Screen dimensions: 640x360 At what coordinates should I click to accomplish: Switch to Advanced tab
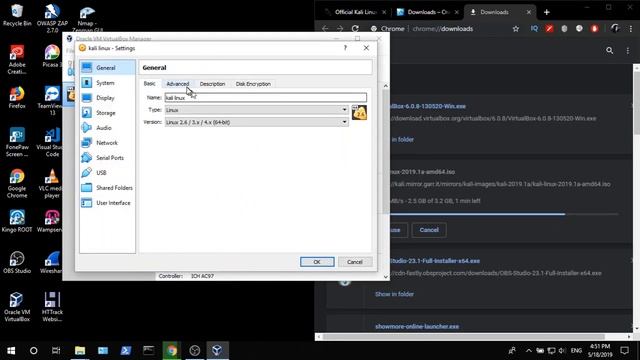click(x=178, y=84)
